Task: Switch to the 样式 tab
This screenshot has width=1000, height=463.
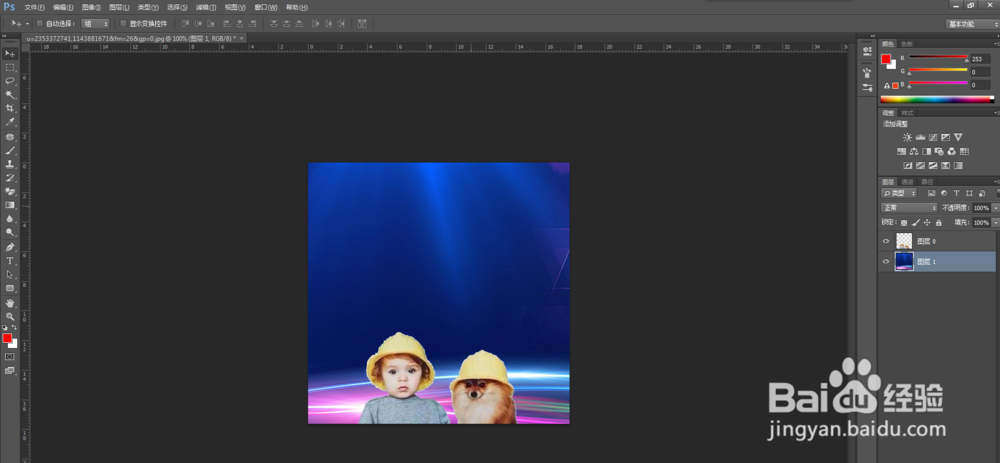Action: (x=907, y=113)
